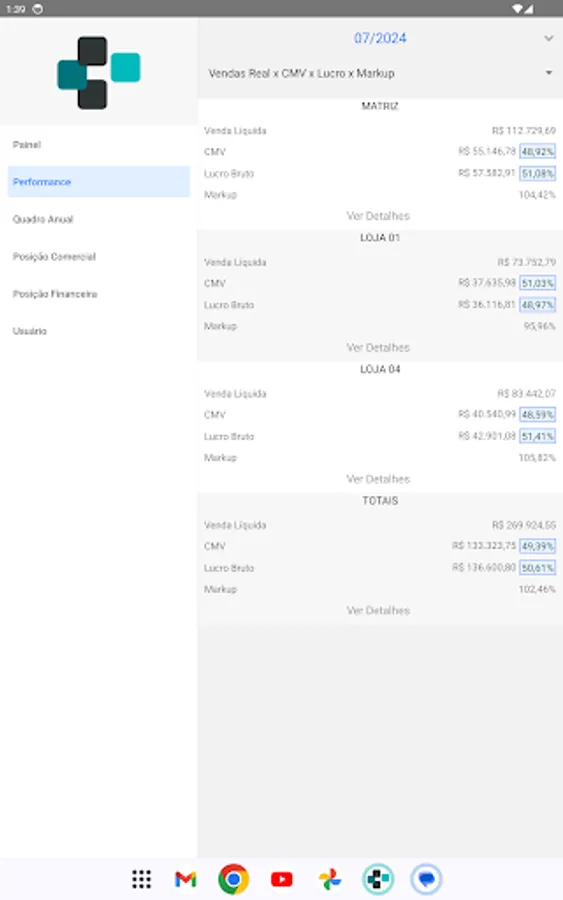Click LOJA 01 Venda Líquida value R$ 73.752,79
This screenshot has height=900, width=563.
pos(526,262)
